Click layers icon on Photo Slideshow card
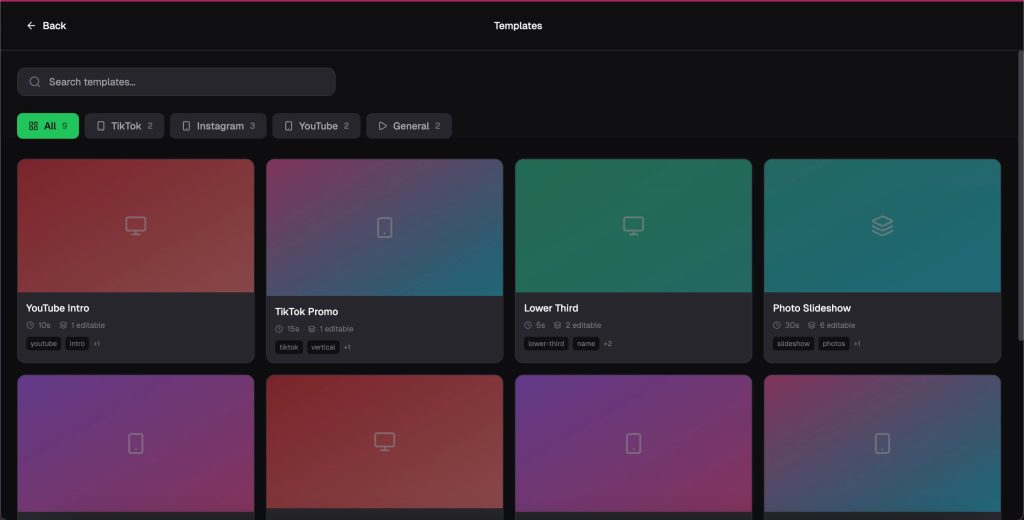Viewport: 1024px width, 520px height. (x=882, y=225)
